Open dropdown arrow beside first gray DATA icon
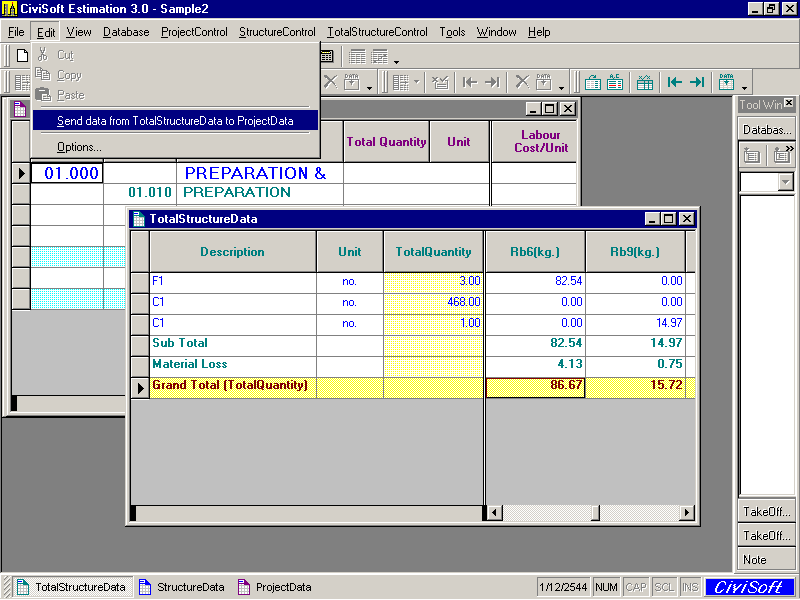 [x=369, y=88]
